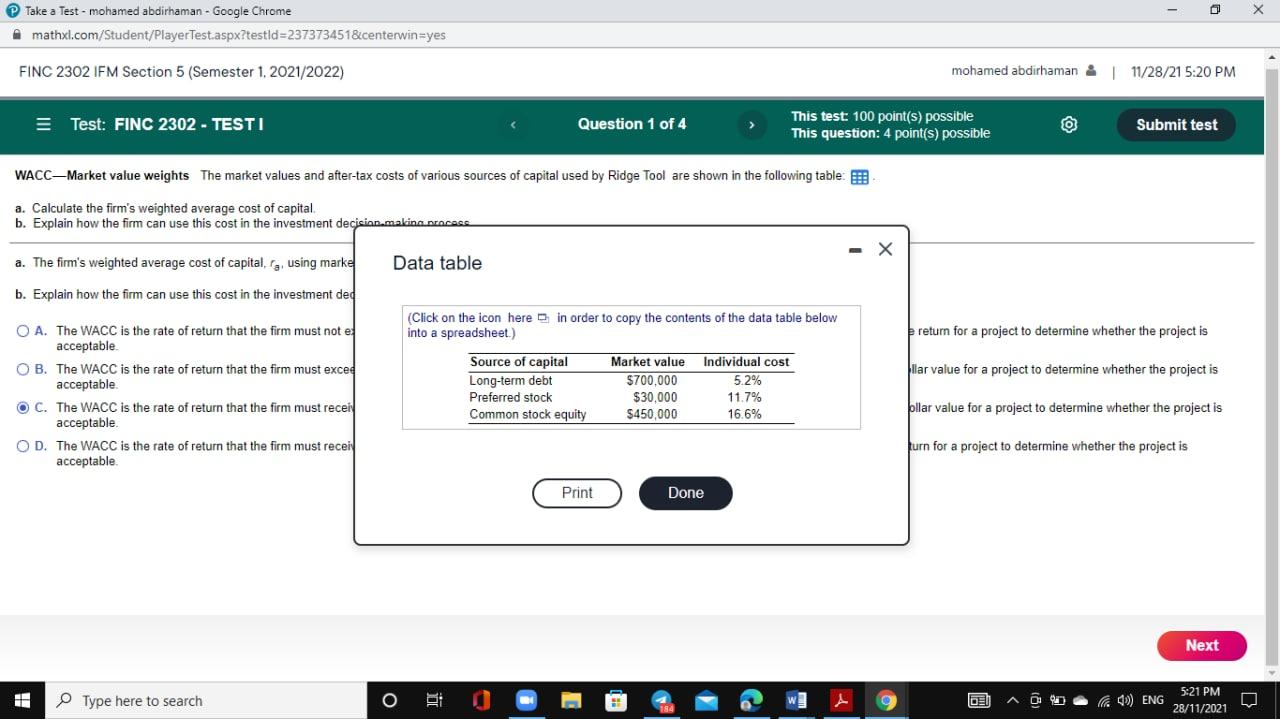Open the volume control in the system tray
The height and width of the screenshot is (719, 1280).
click(1125, 700)
